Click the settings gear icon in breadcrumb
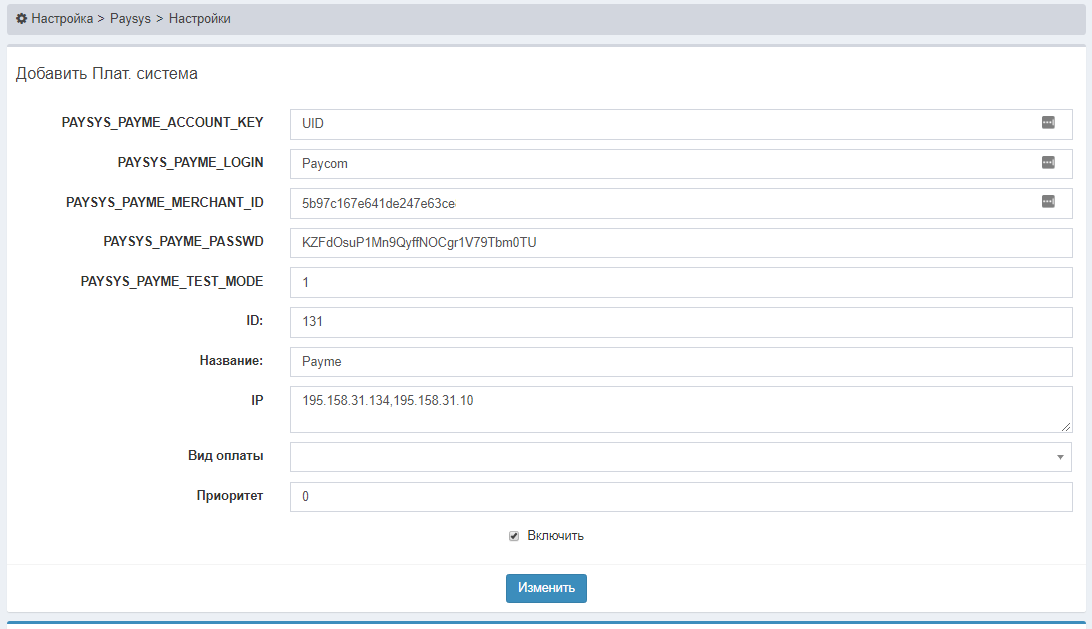The height and width of the screenshot is (629, 1092). tap(22, 19)
